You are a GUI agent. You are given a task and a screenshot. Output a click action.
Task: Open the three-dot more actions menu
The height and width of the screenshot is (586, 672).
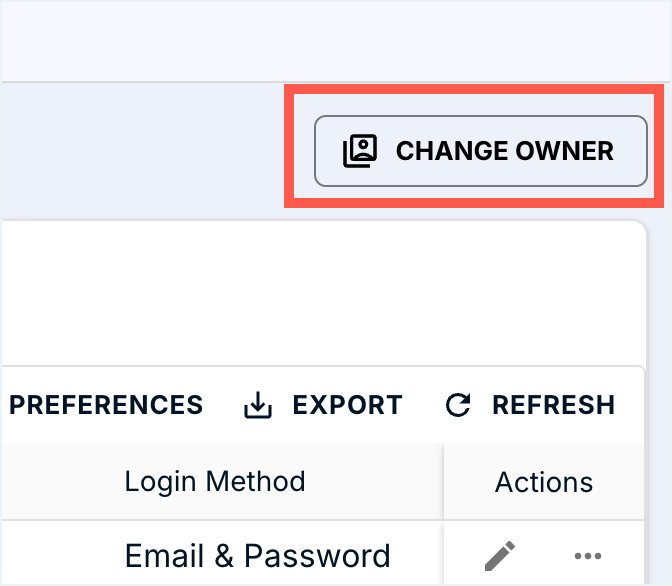click(x=588, y=556)
